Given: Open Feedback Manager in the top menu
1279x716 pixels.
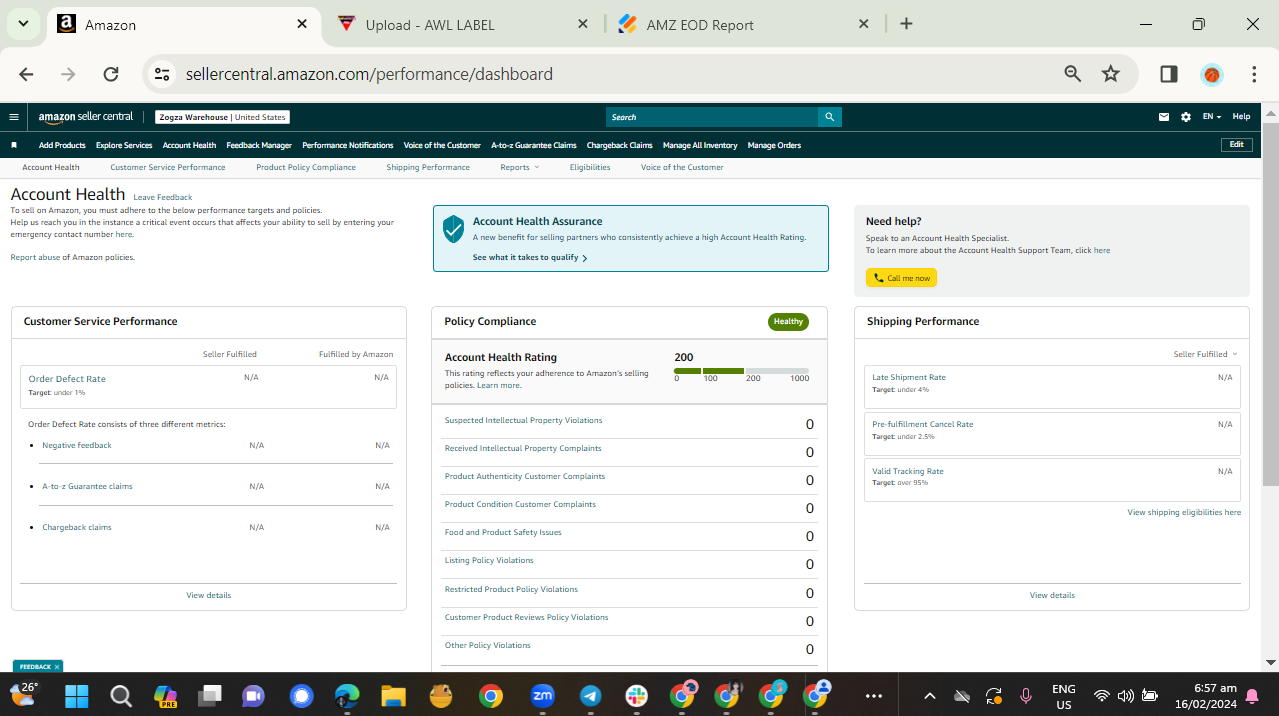Looking at the screenshot, I should coord(259,145).
